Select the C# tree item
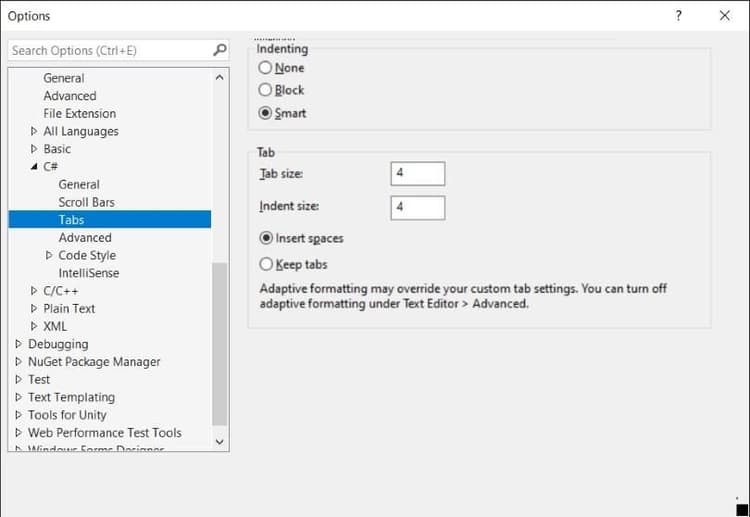The height and width of the screenshot is (517, 750). [50, 166]
